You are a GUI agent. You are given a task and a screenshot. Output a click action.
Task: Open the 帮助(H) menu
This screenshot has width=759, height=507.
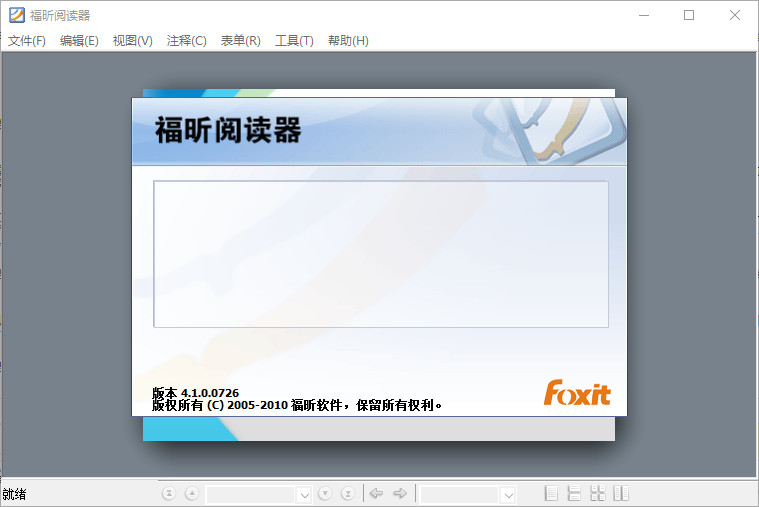[x=348, y=41]
